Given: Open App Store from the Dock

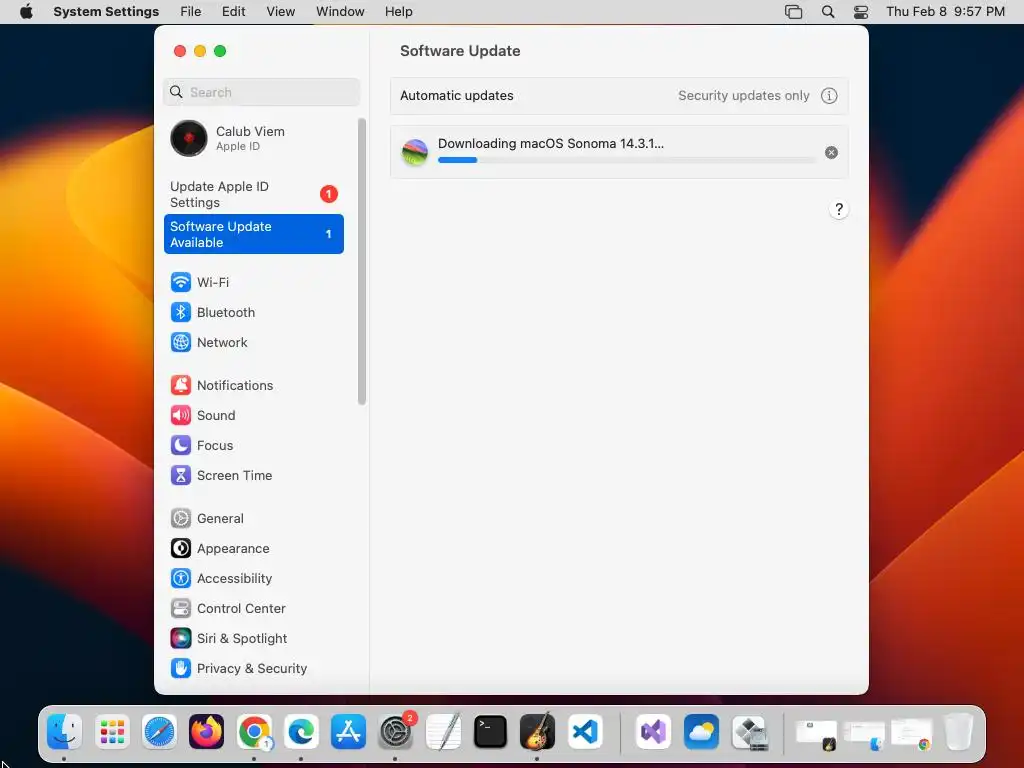Looking at the screenshot, I should click(348, 731).
